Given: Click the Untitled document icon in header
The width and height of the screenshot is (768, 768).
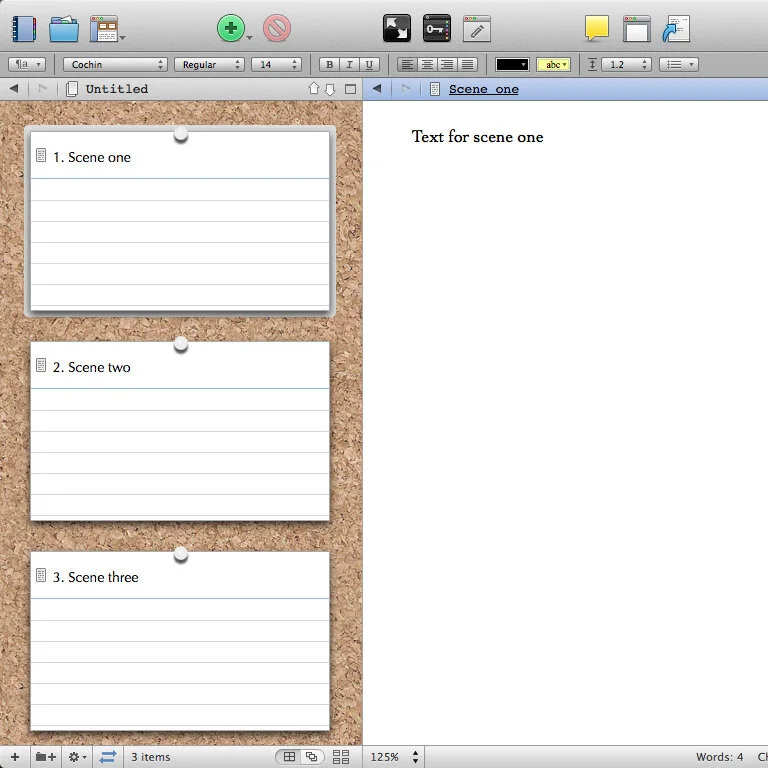Looking at the screenshot, I should [x=72, y=89].
